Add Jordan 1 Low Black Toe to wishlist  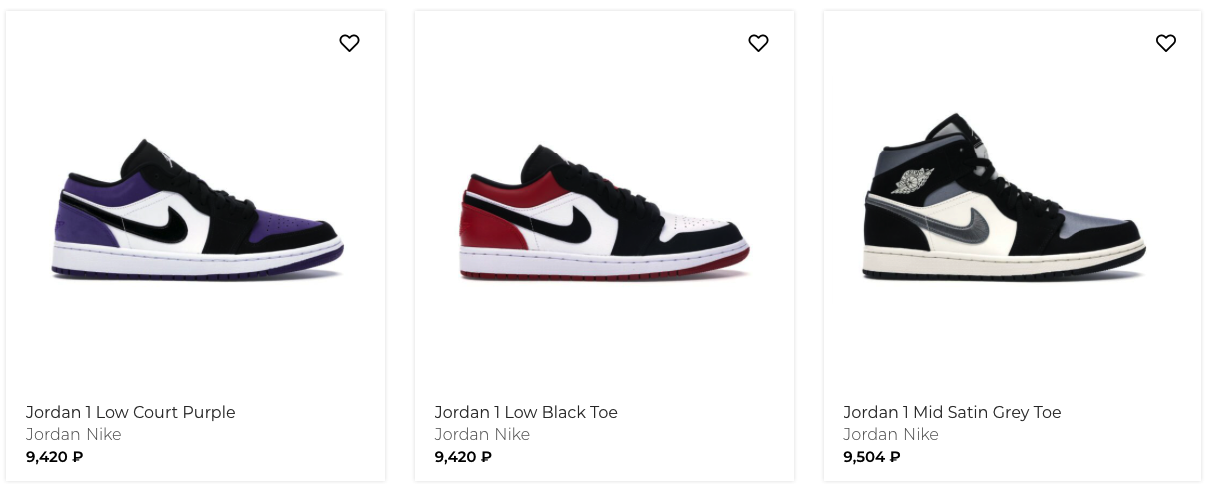pyautogui.click(x=758, y=43)
